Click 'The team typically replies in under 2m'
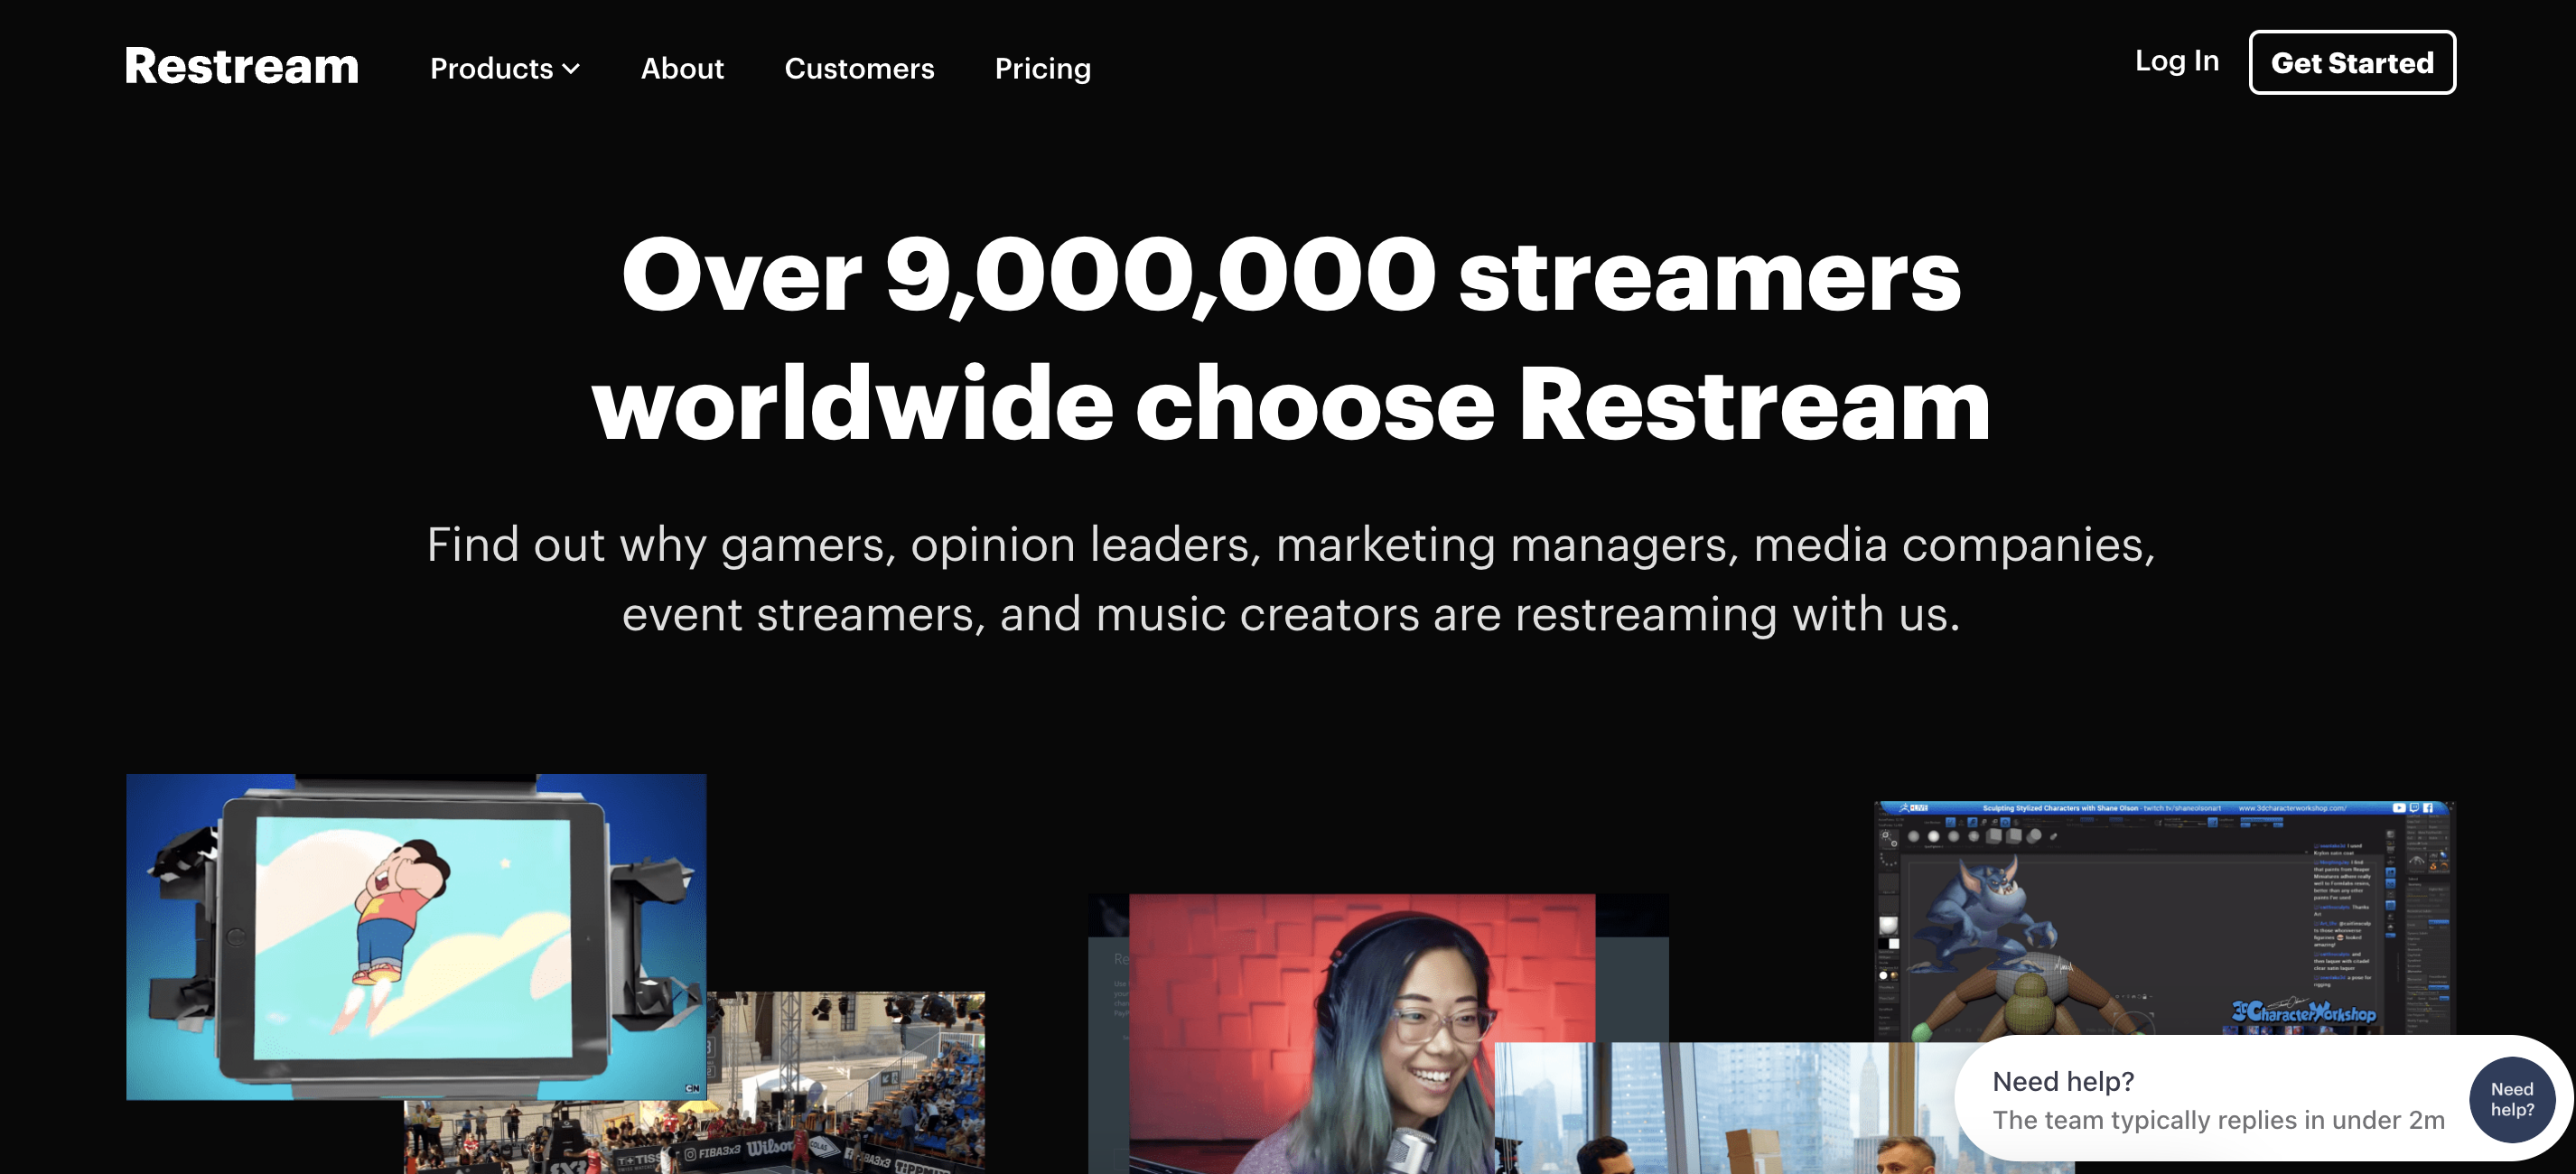Image resolution: width=2576 pixels, height=1174 pixels. pyautogui.click(x=2218, y=1119)
